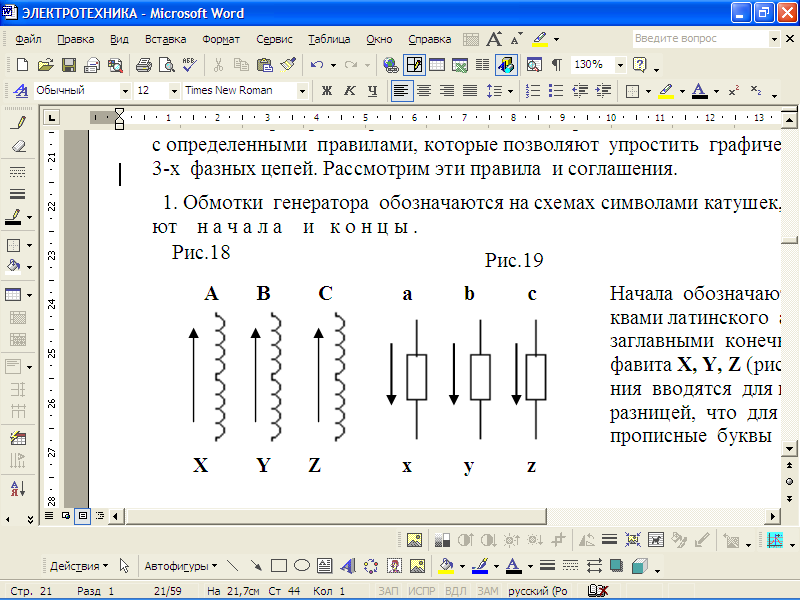This screenshot has width=800, height=600.
Task: Insert a text box
Action: (324, 565)
